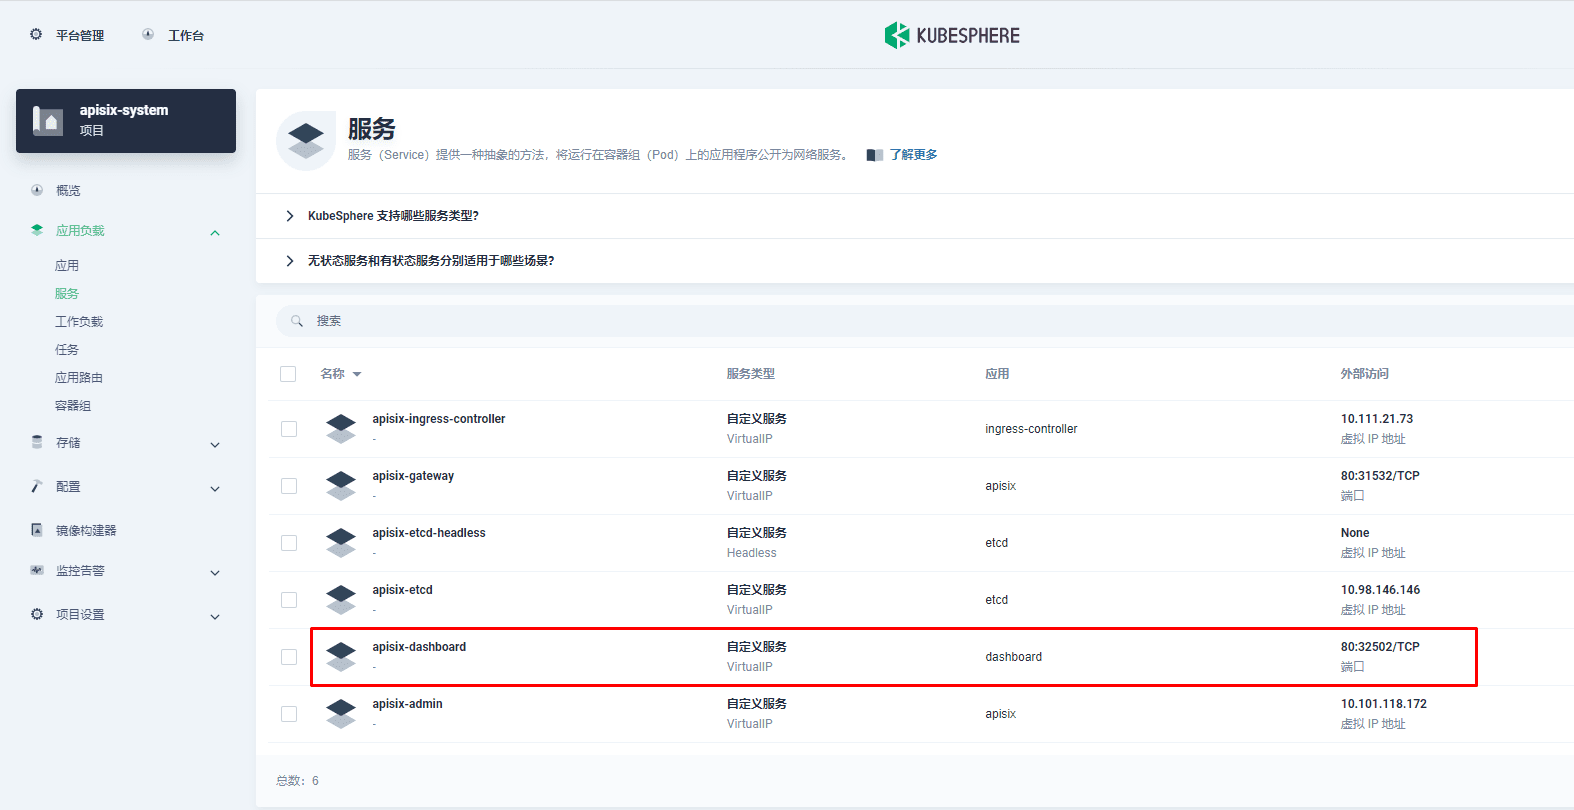
Task: Click the IP address 10.101.118.172
Action: click(x=1384, y=704)
